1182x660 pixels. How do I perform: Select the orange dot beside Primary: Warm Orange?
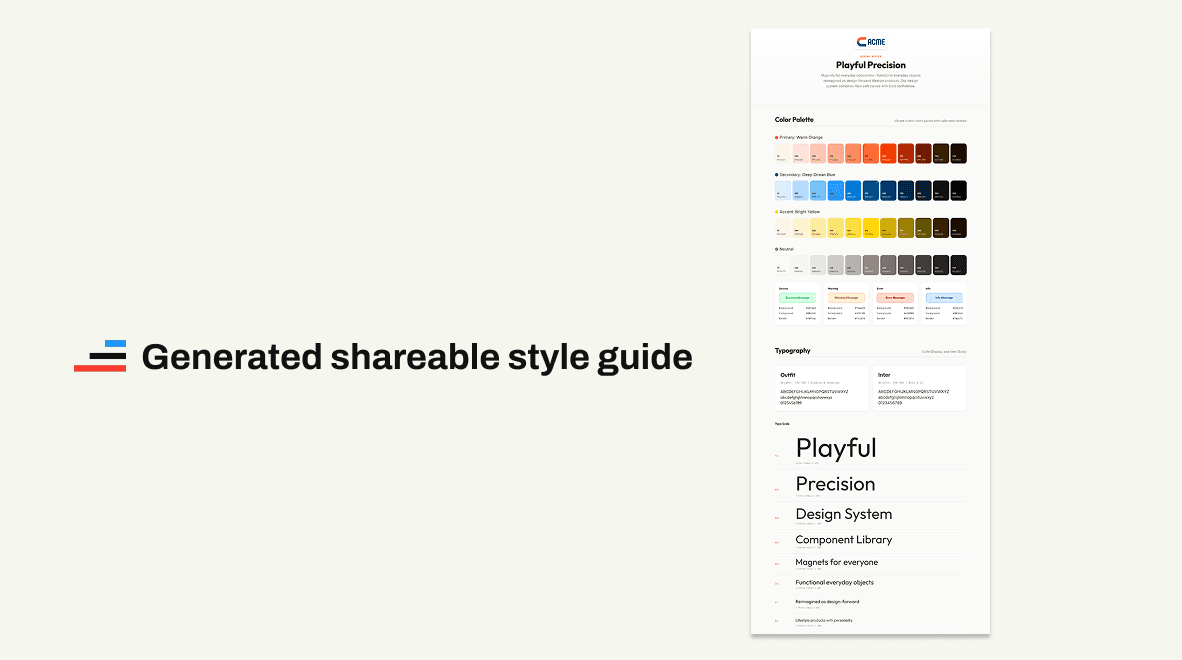point(777,139)
